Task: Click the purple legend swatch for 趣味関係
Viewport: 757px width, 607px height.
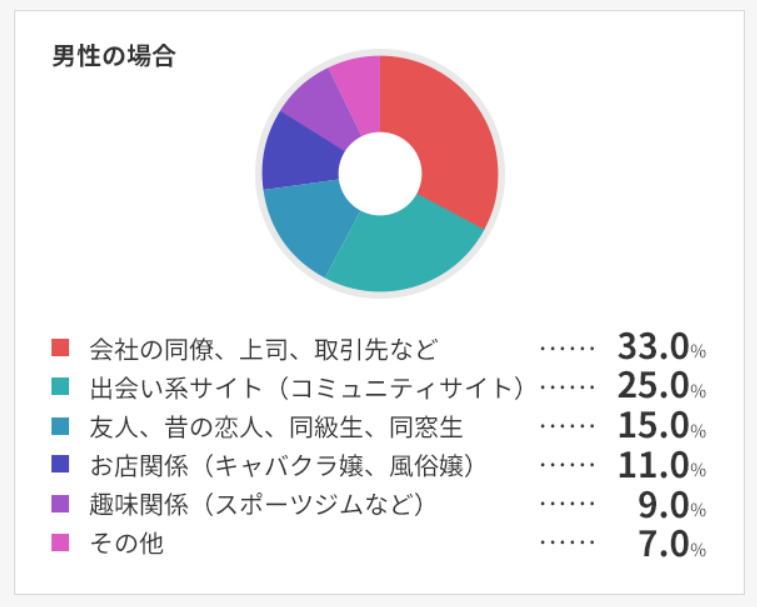Action: (x=60, y=504)
